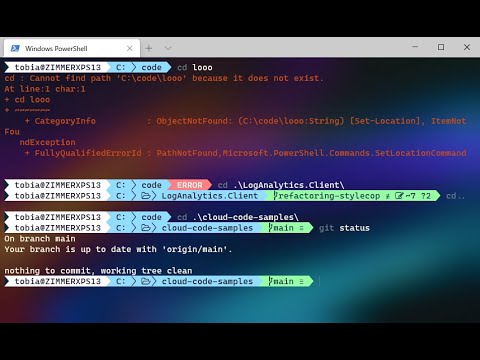
Task: Click the folder icon before LogAnalytics.Client
Action: pos(146,196)
